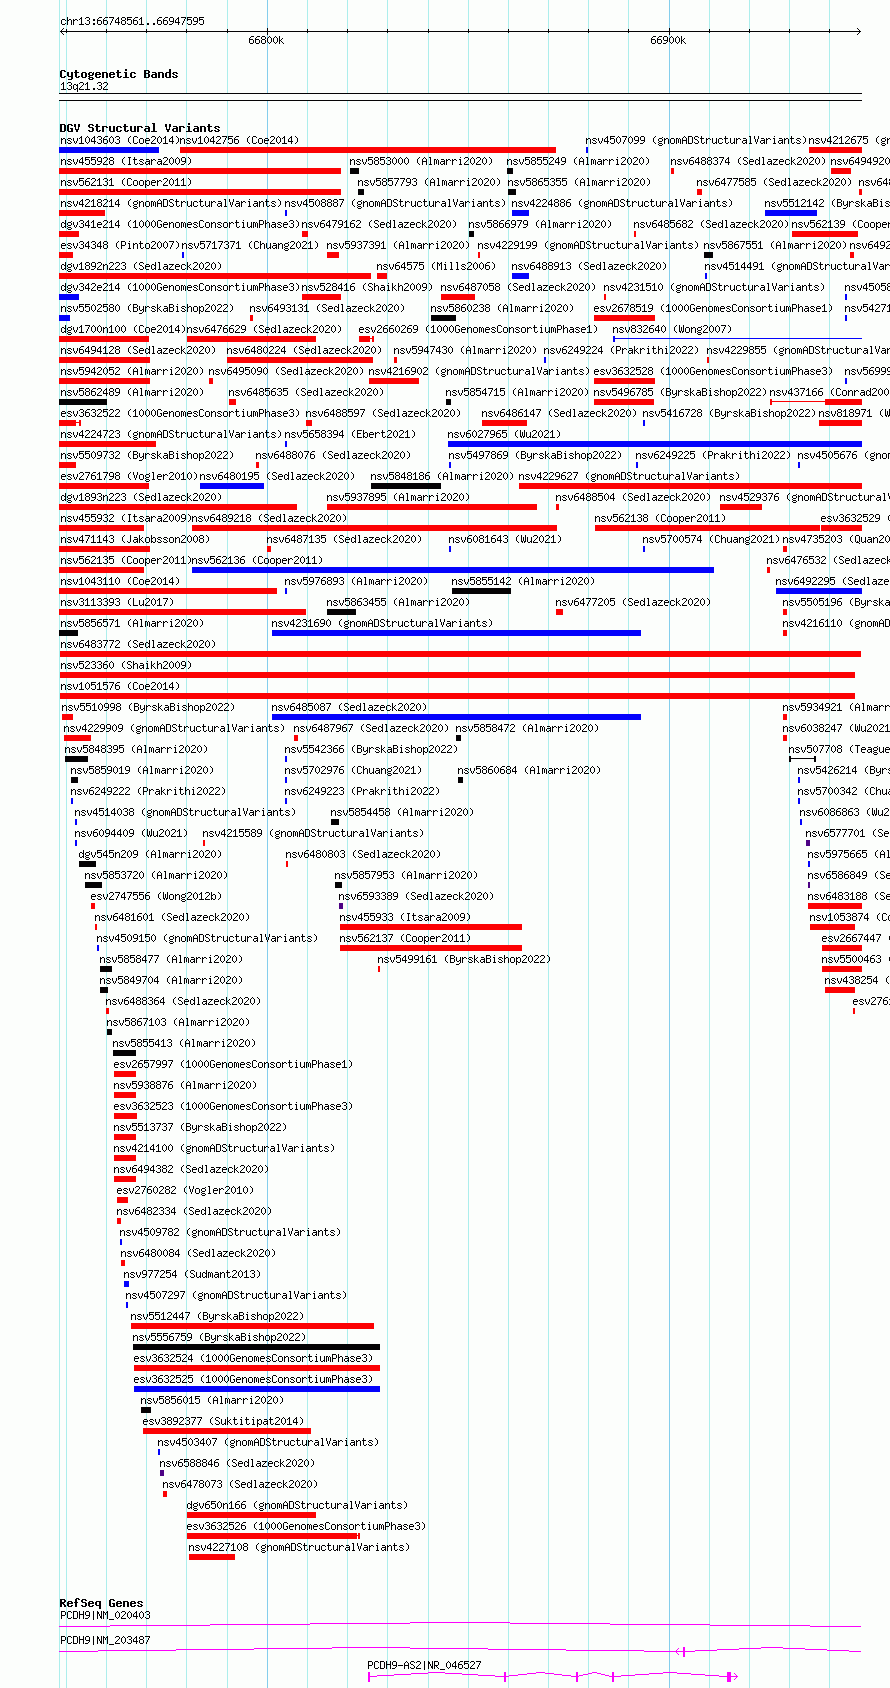The height and width of the screenshot is (1688, 890).
Task: Click the DGV Structural Variants track title
Action: 140,128
